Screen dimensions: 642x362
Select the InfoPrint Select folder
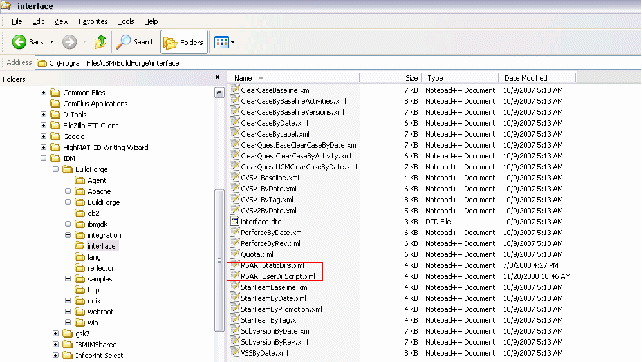pyautogui.click(x=93, y=355)
